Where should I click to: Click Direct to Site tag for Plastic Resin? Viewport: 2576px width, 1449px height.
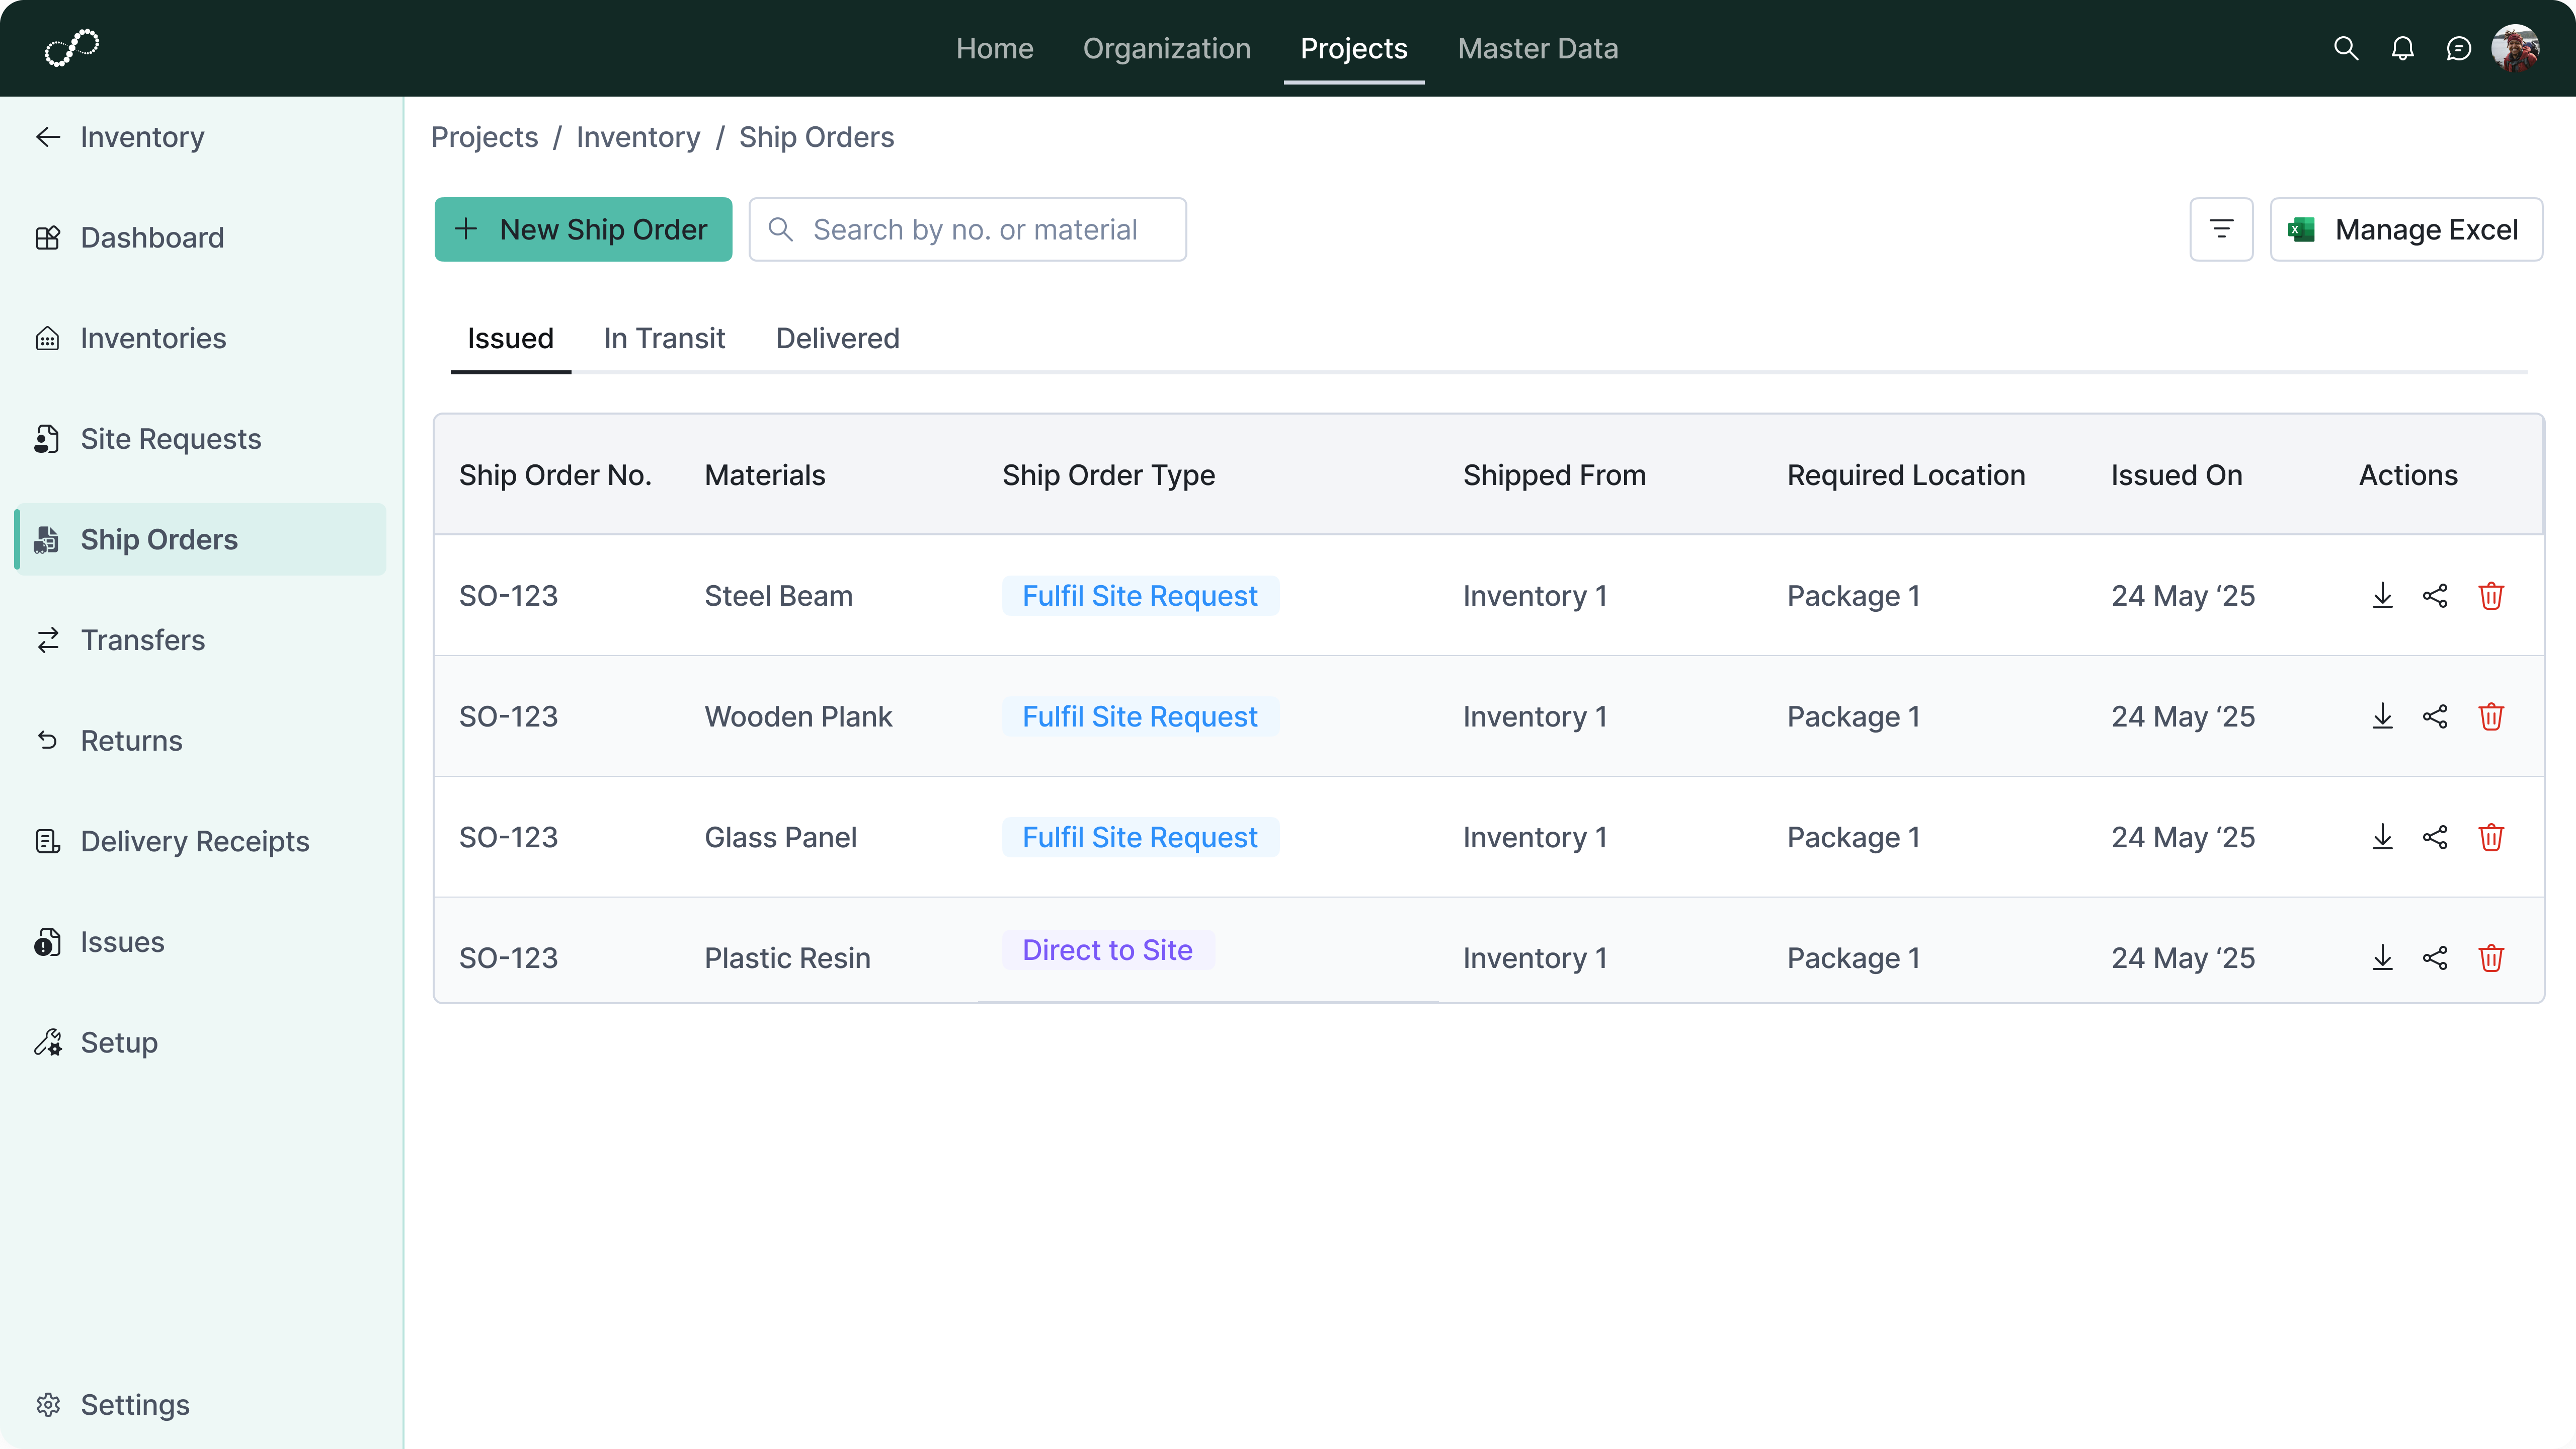click(1108, 950)
